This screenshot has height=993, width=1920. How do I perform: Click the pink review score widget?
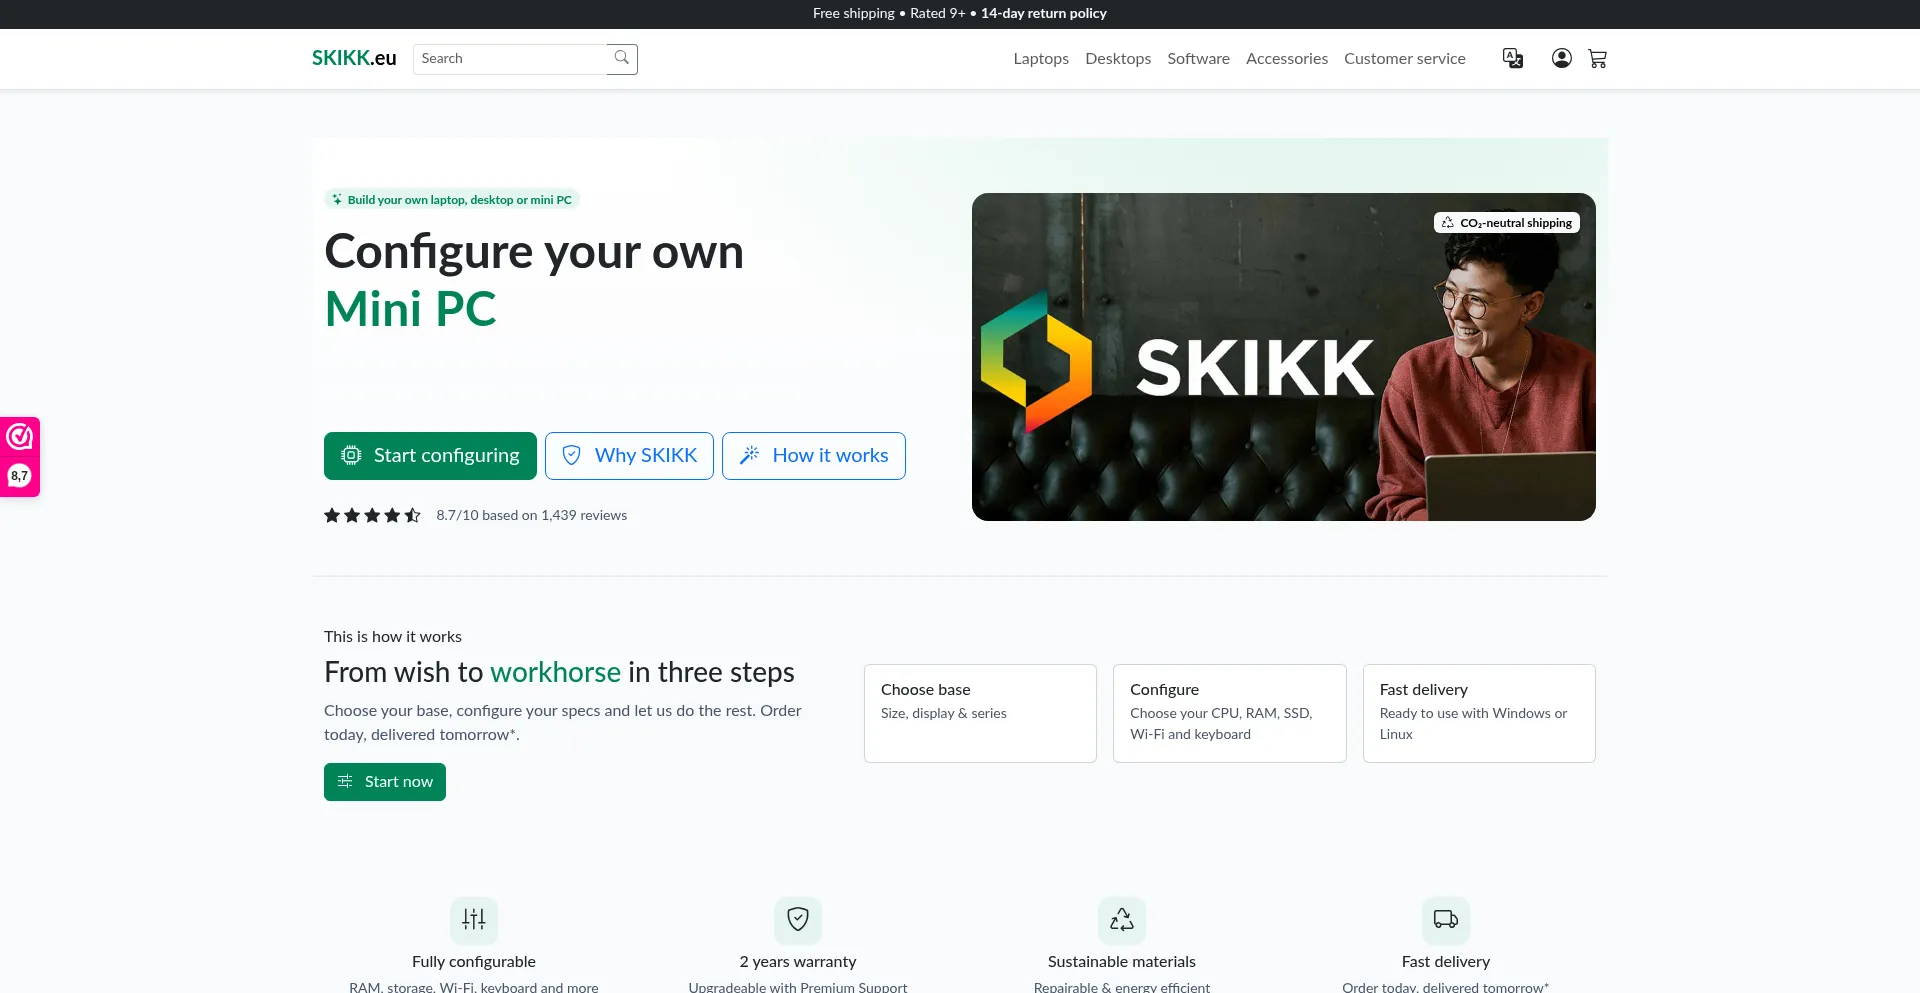click(20, 457)
